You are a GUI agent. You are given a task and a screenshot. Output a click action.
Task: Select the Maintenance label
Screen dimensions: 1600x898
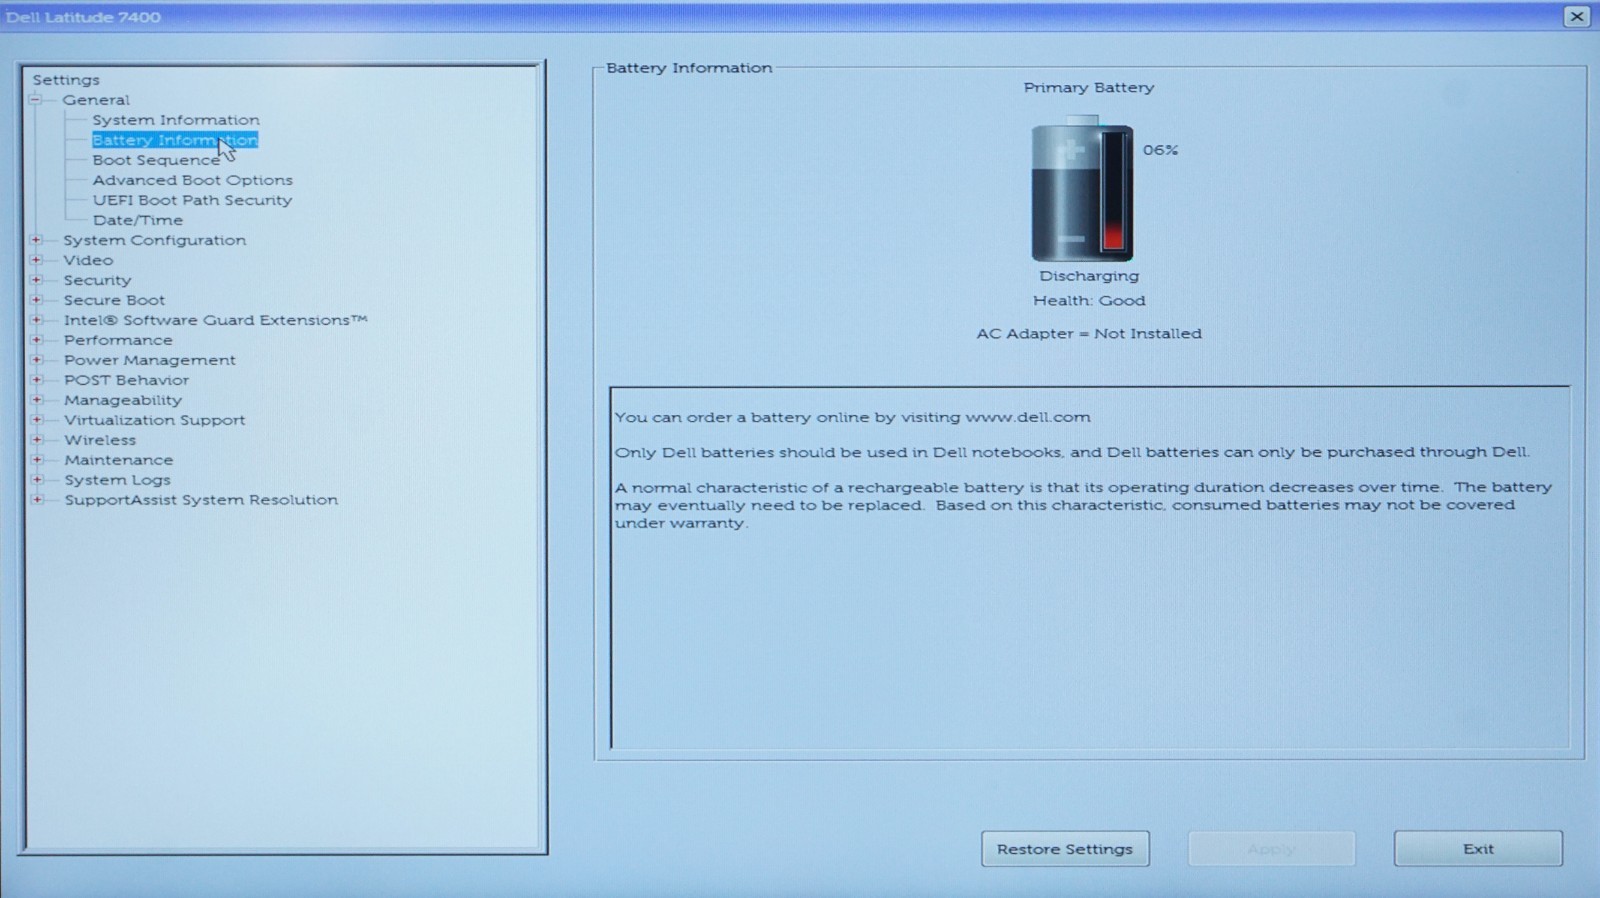pos(119,460)
